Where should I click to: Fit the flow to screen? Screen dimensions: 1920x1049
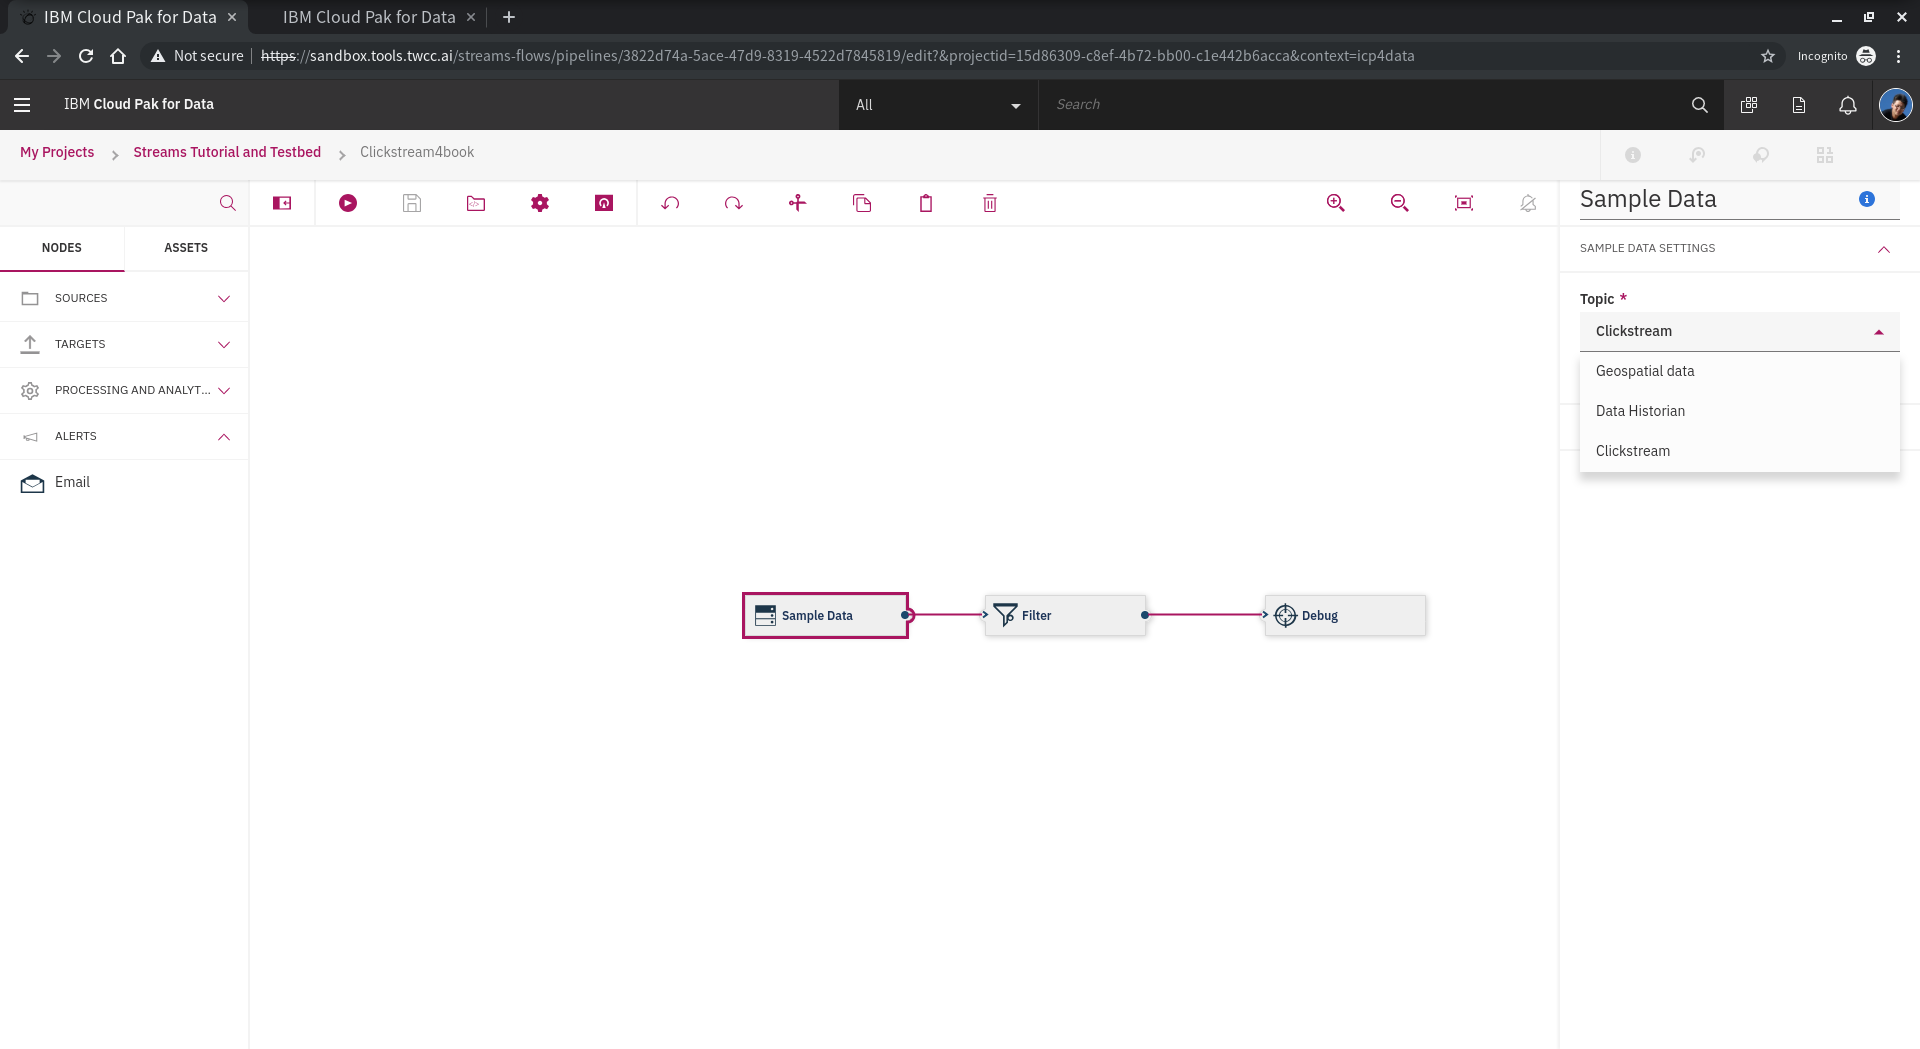pos(1464,203)
